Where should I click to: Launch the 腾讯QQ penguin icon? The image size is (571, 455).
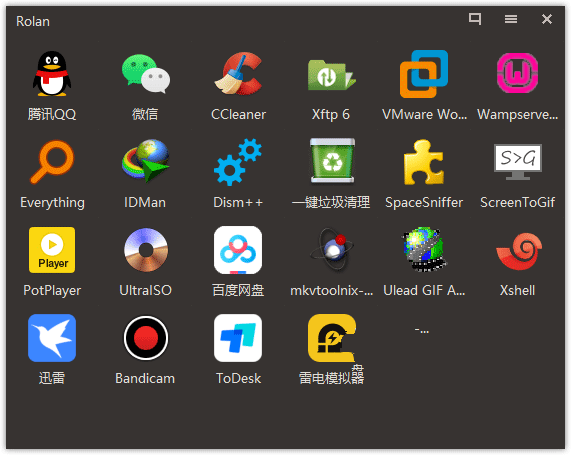coord(52,74)
